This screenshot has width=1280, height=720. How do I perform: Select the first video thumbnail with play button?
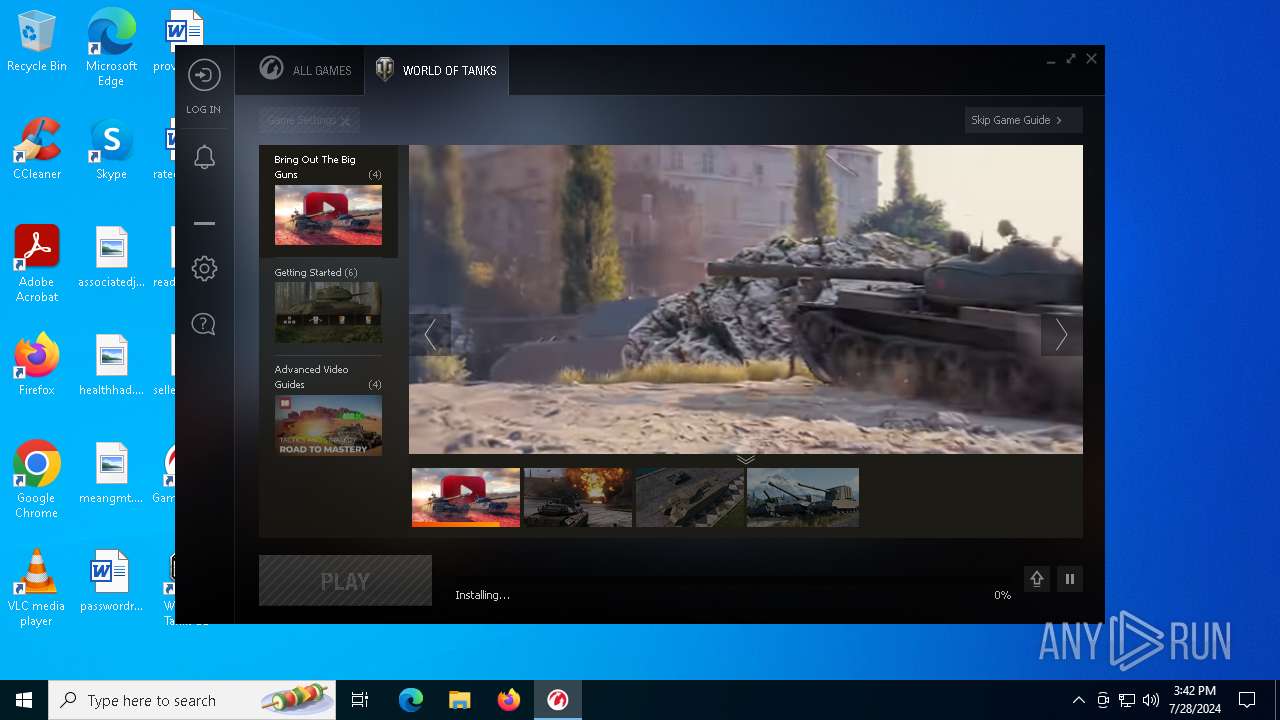[x=466, y=497]
